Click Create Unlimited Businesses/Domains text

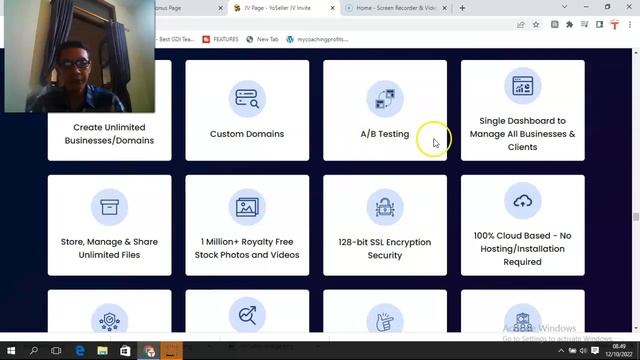pos(109,134)
